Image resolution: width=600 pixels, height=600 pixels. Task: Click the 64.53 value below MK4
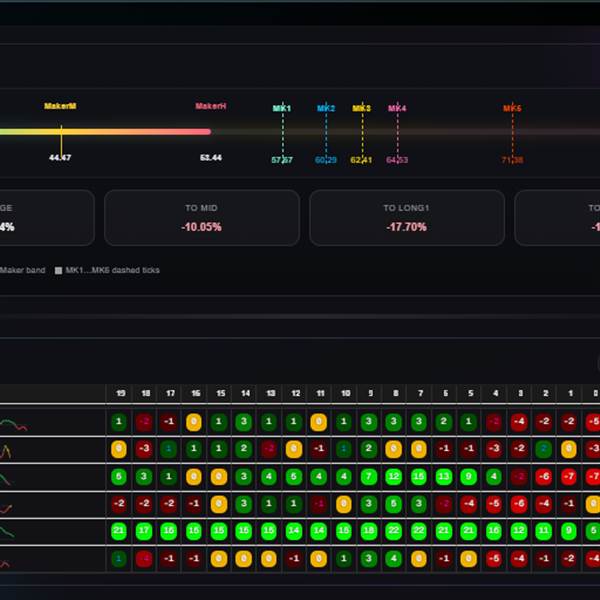[x=397, y=160]
